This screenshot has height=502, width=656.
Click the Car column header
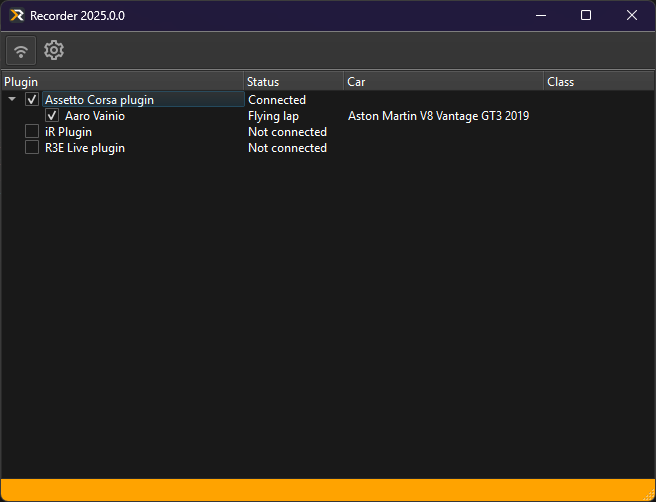click(x=442, y=82)
